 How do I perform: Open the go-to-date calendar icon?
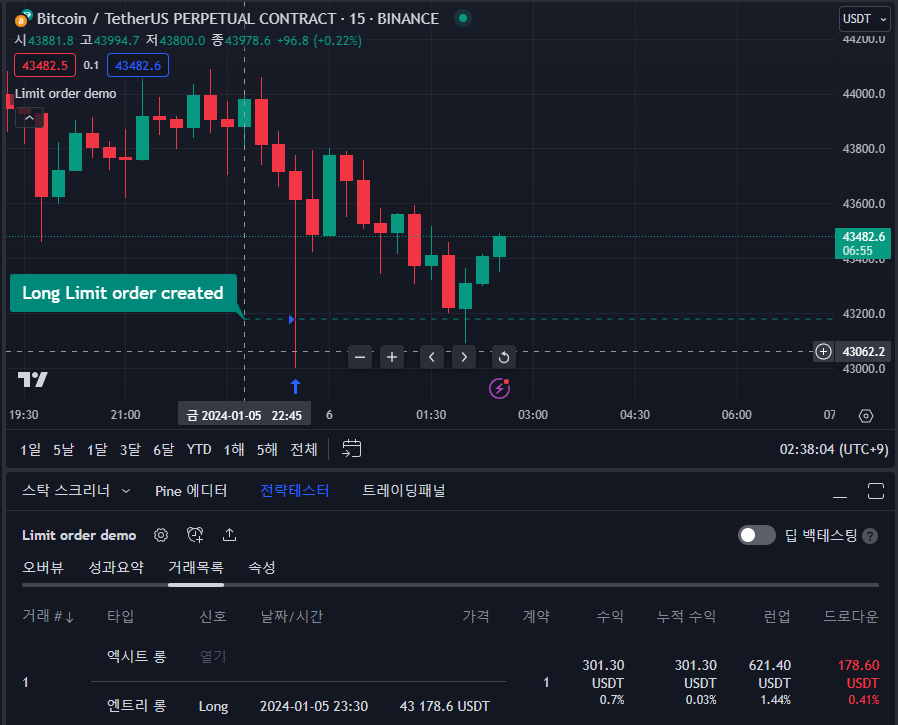pyautogui.click(x=352, y=448)
